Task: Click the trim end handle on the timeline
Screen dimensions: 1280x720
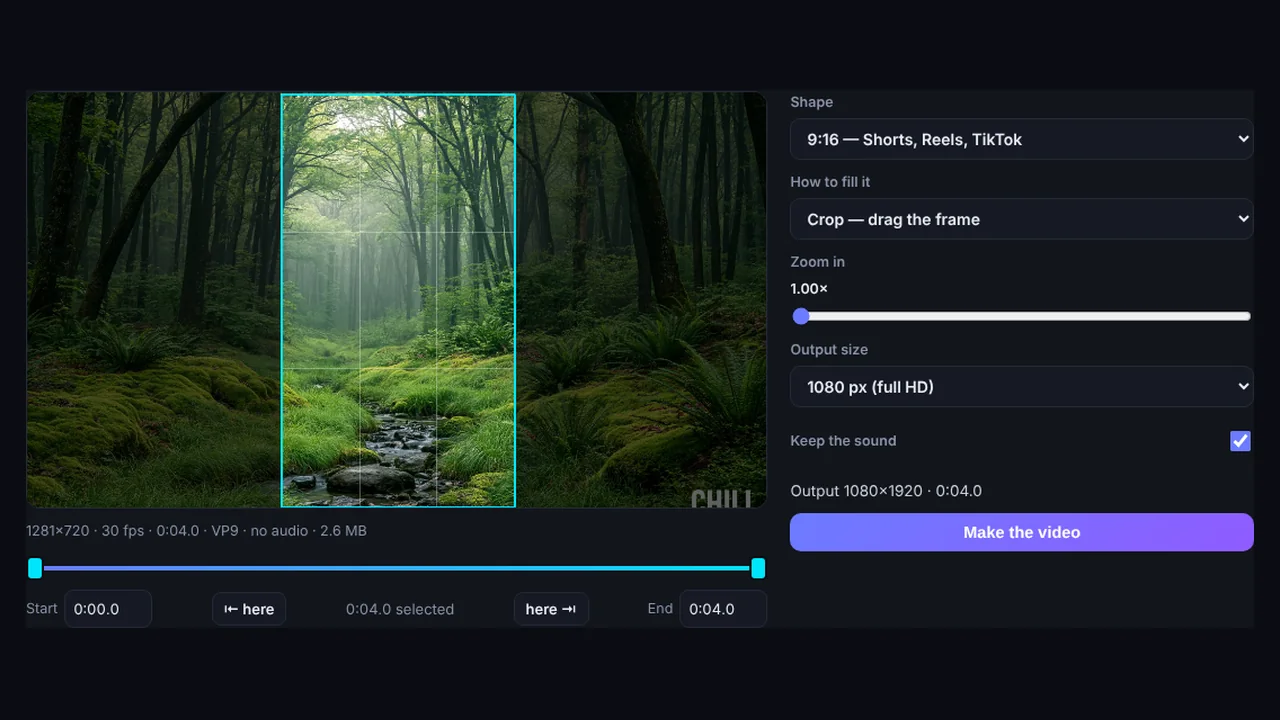Action: click(758, 568)
